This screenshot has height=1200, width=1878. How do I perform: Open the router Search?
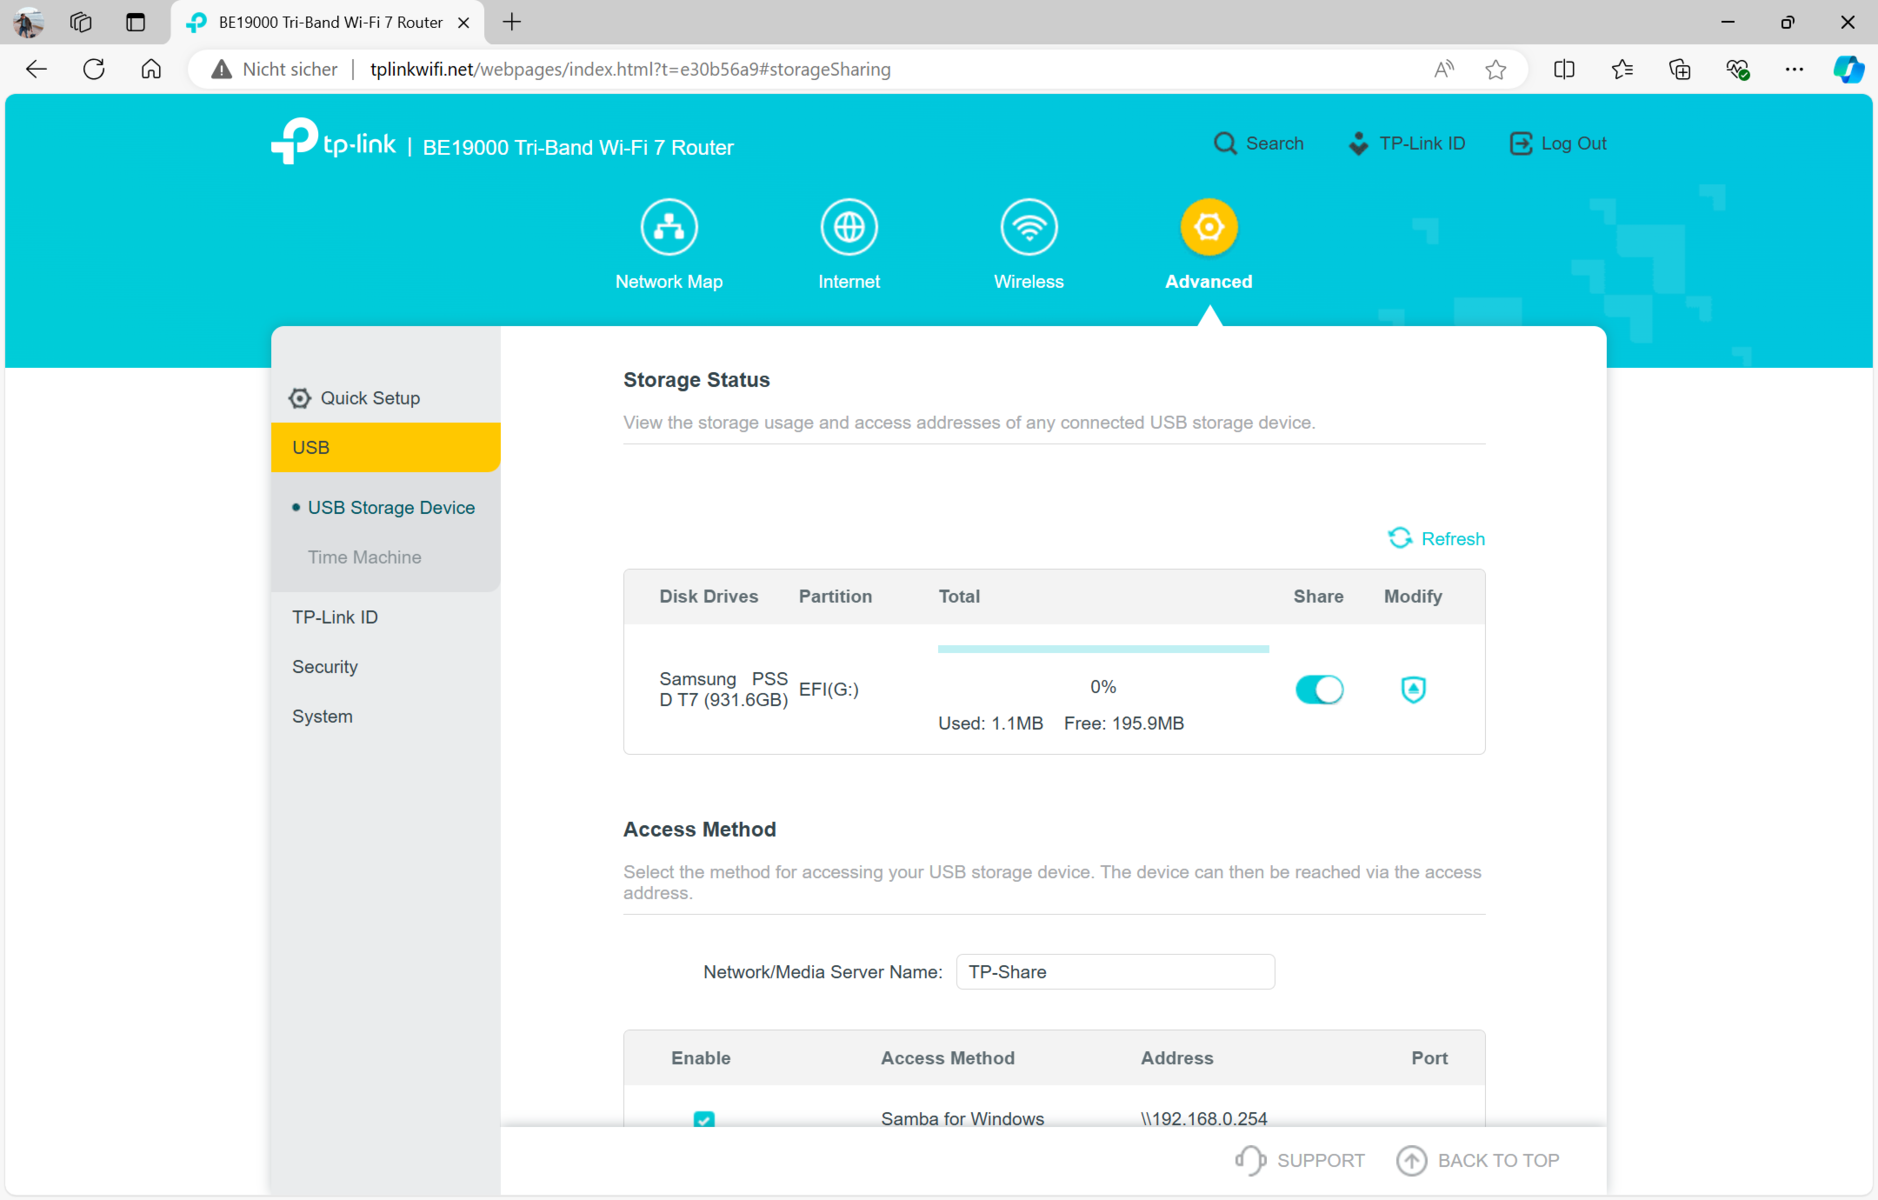click(1258, 143)
